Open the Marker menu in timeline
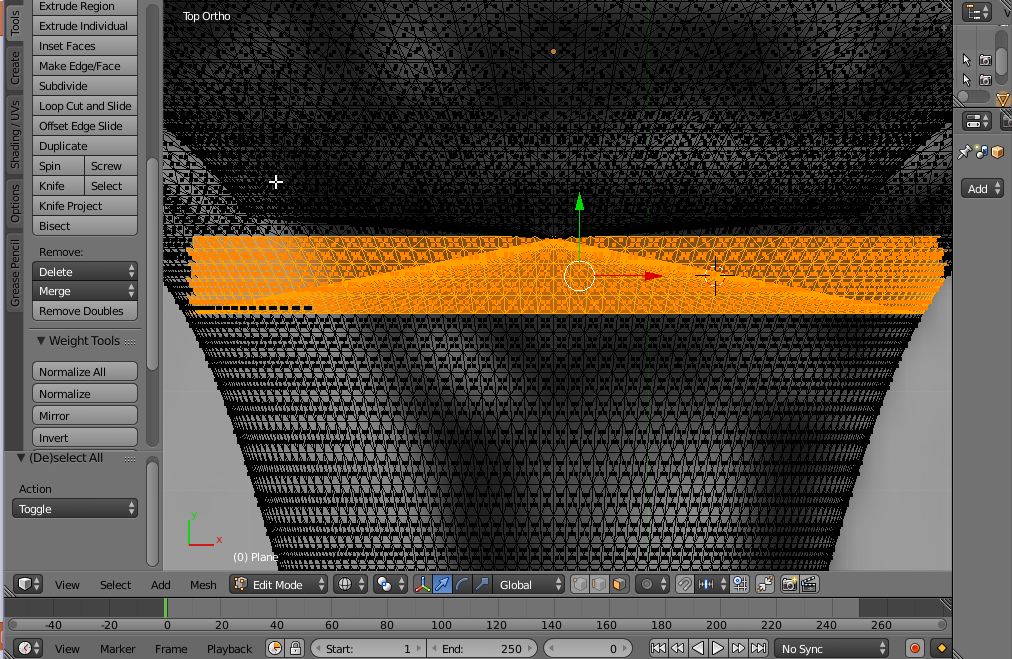1012x659 pixels. coord(117,649)
